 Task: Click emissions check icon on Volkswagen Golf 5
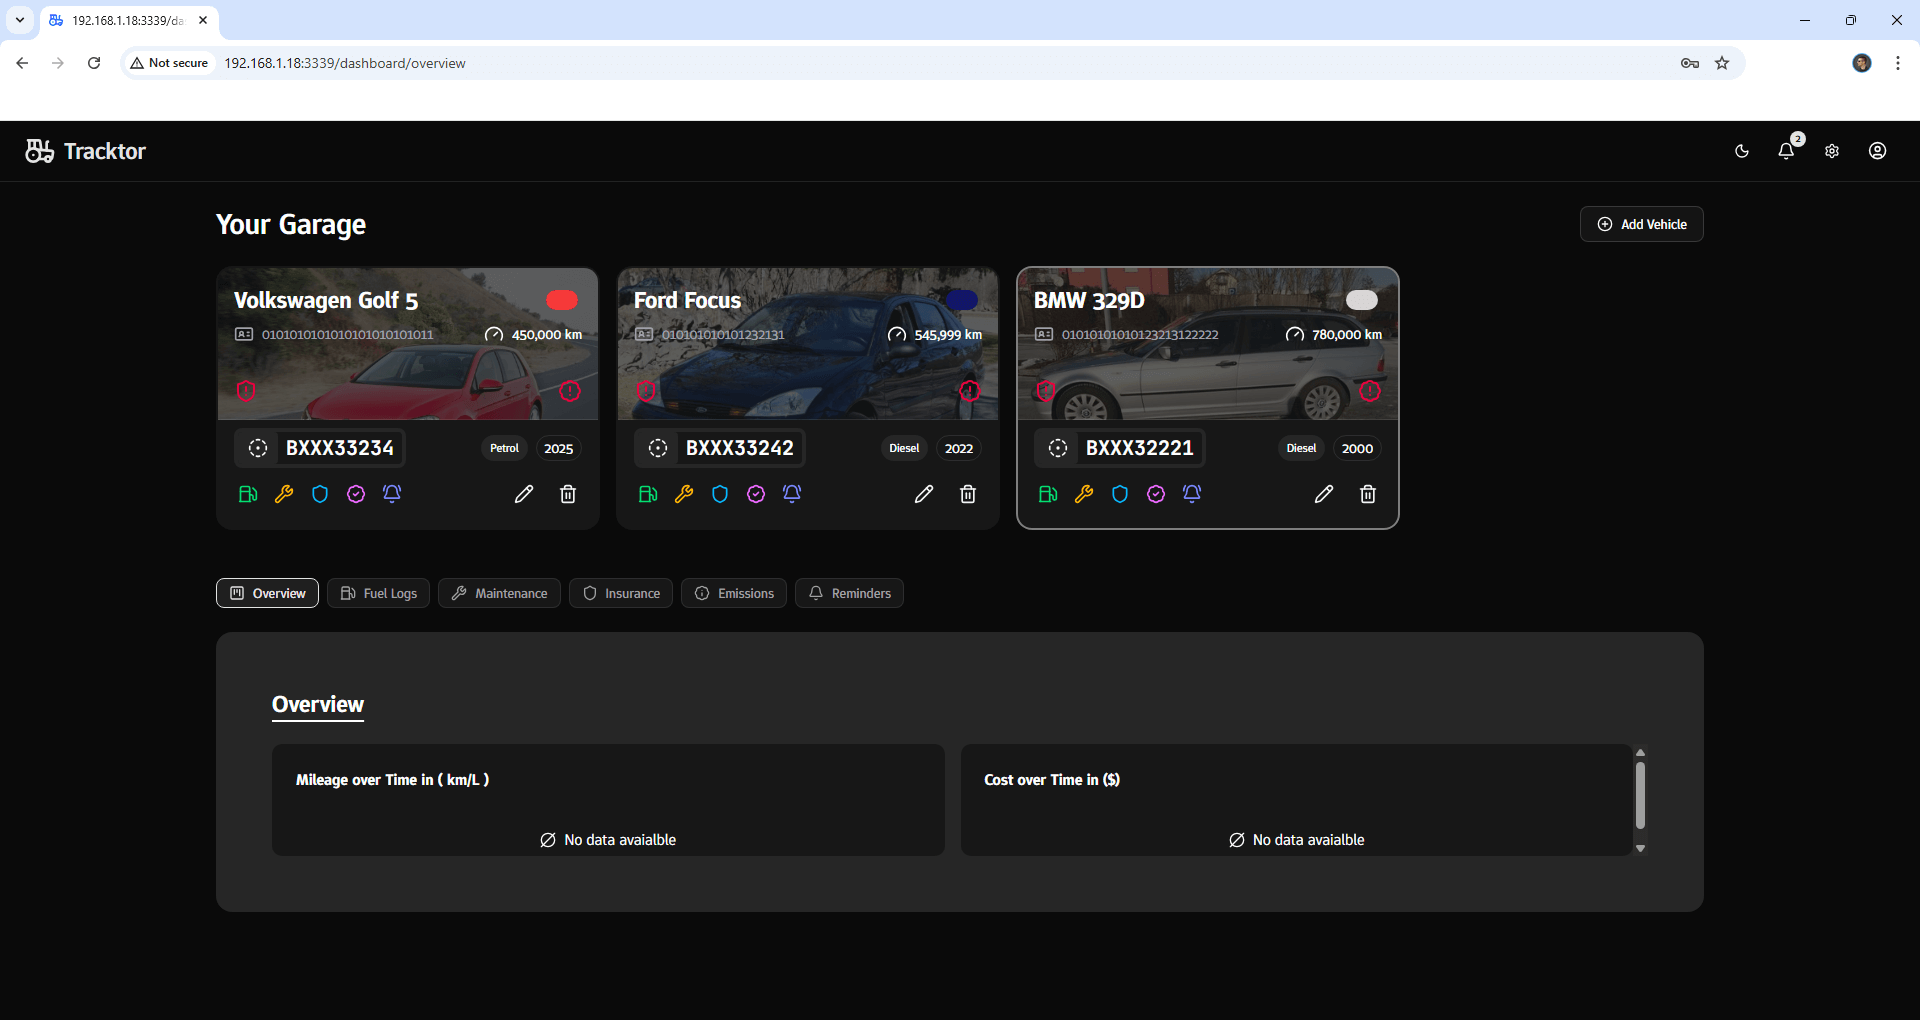(x=356, y=494)
